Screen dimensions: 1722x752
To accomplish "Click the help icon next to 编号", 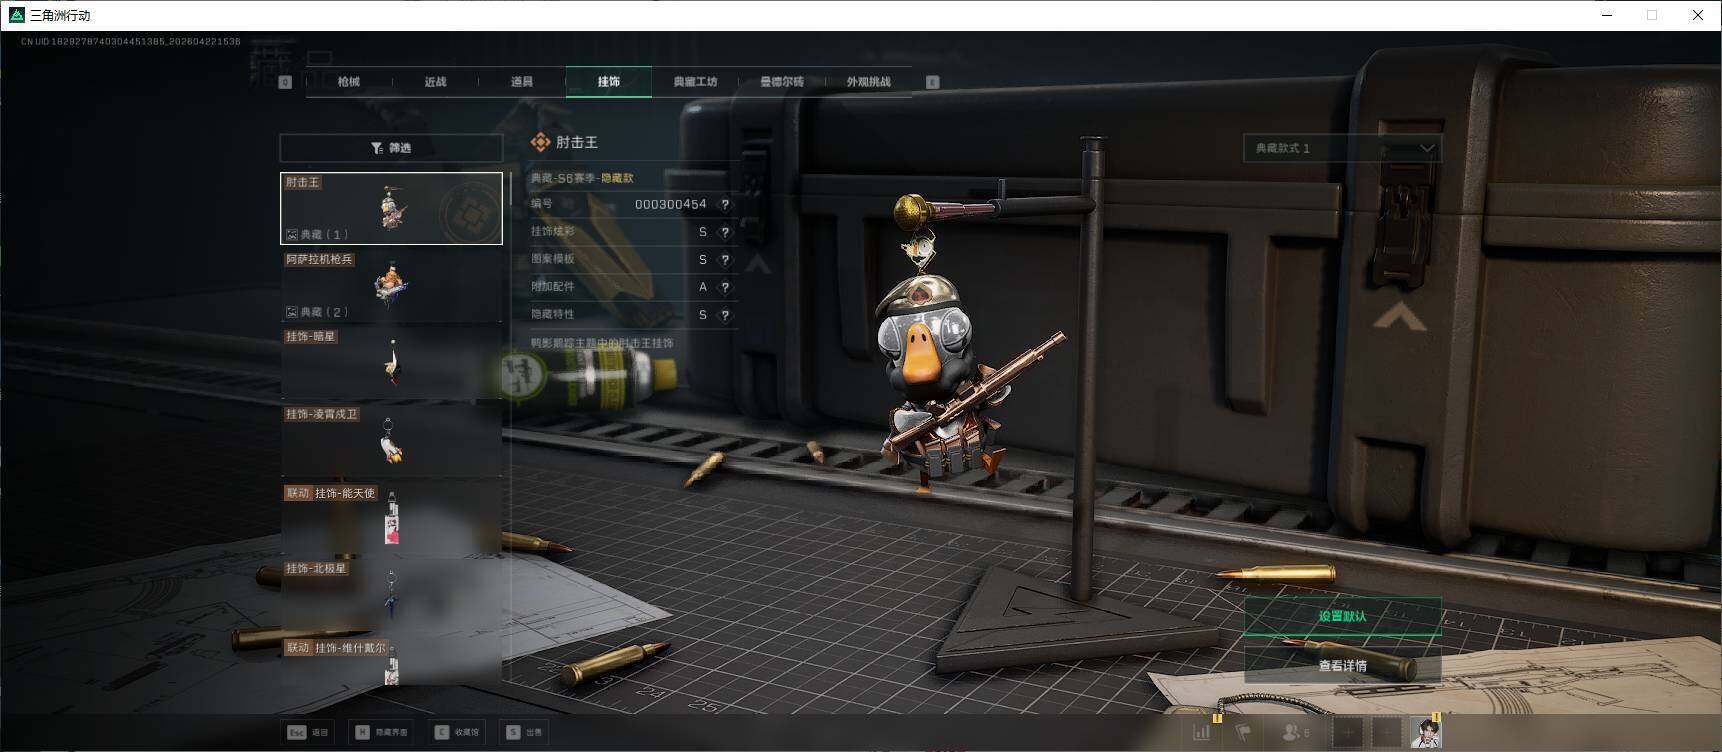I will [725, 204].
